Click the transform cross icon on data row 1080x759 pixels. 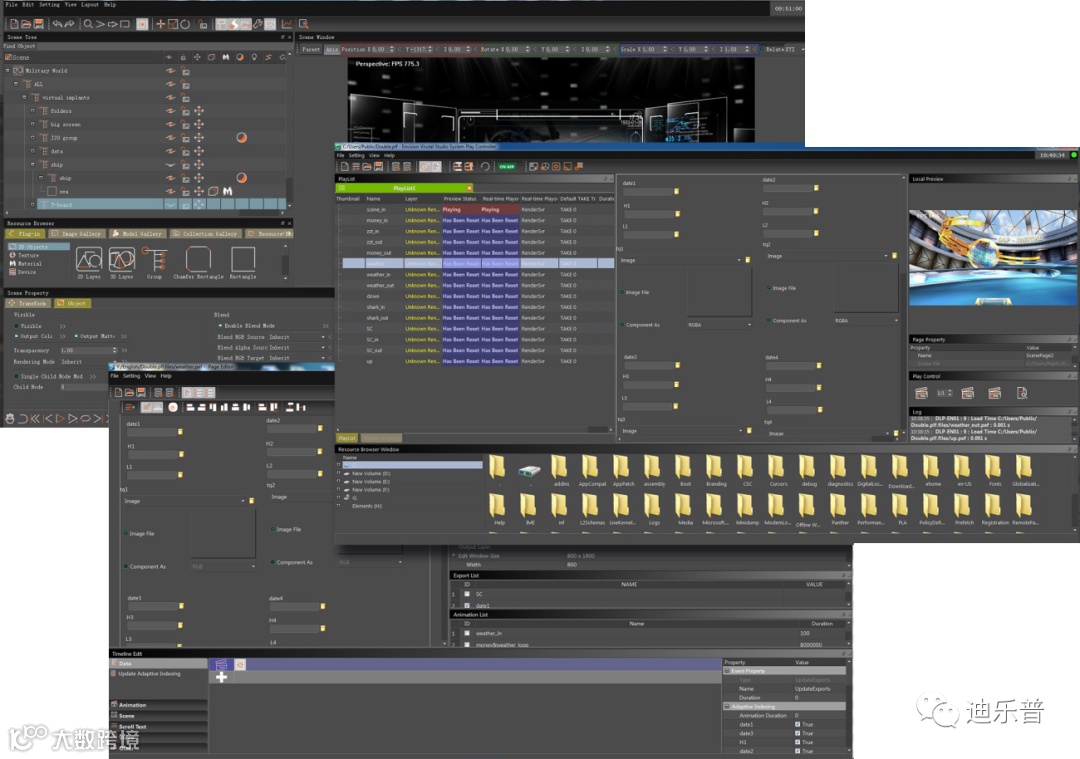pos(199,151)
